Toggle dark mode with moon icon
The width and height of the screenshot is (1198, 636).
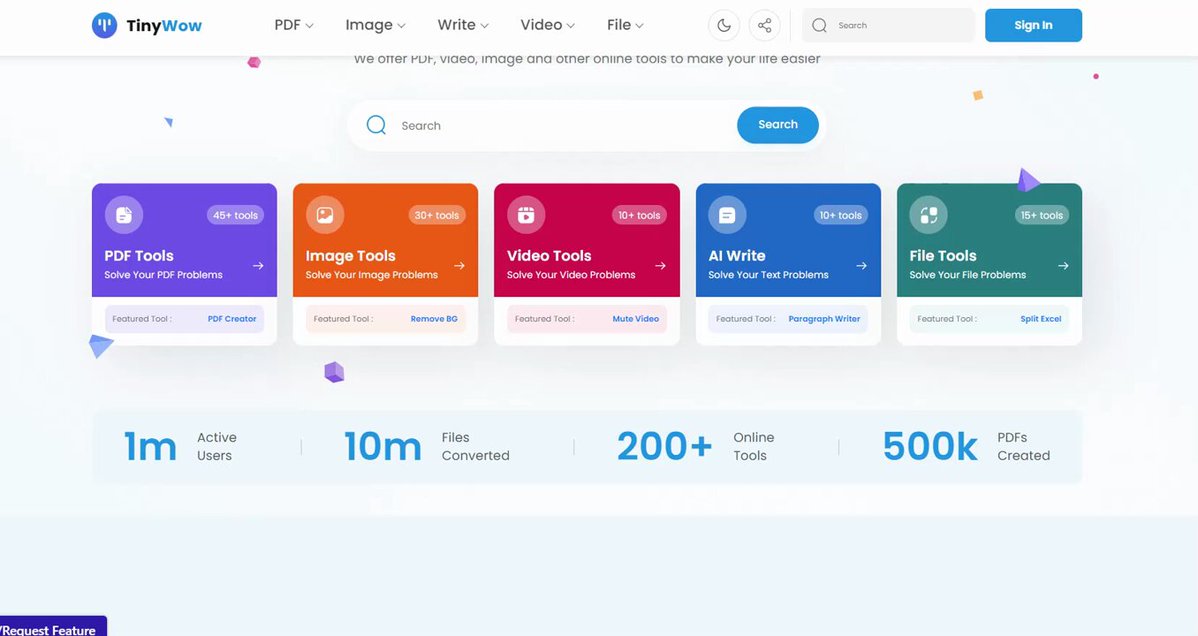click(724, 26)
